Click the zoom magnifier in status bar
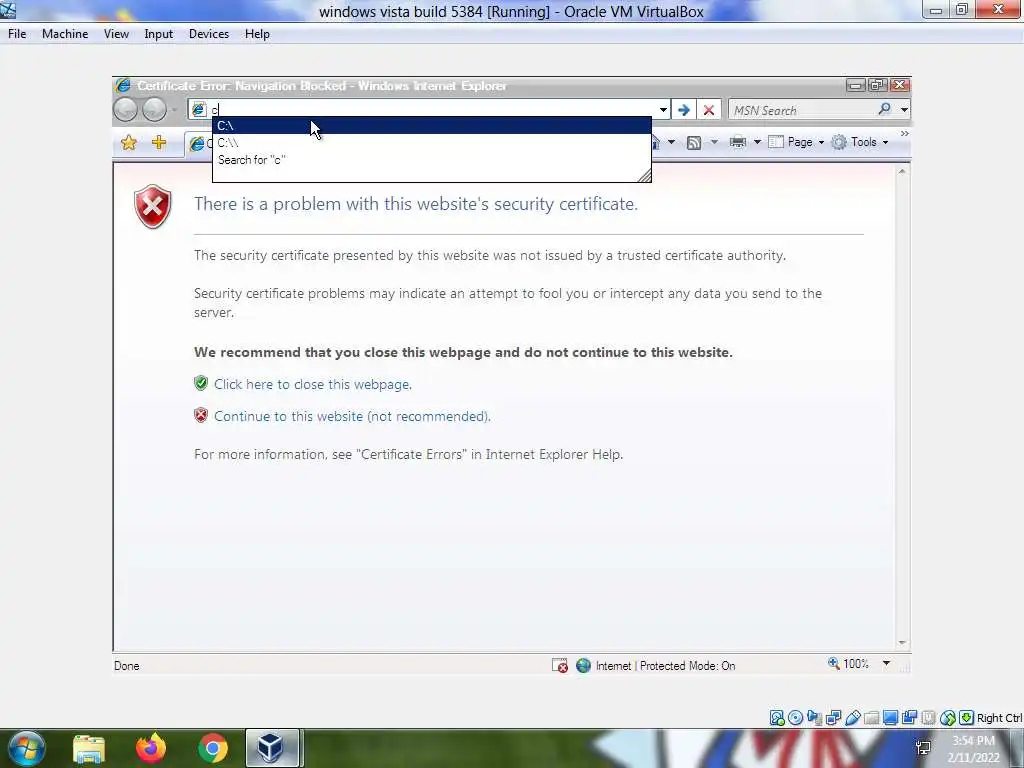 click(833, 664)
